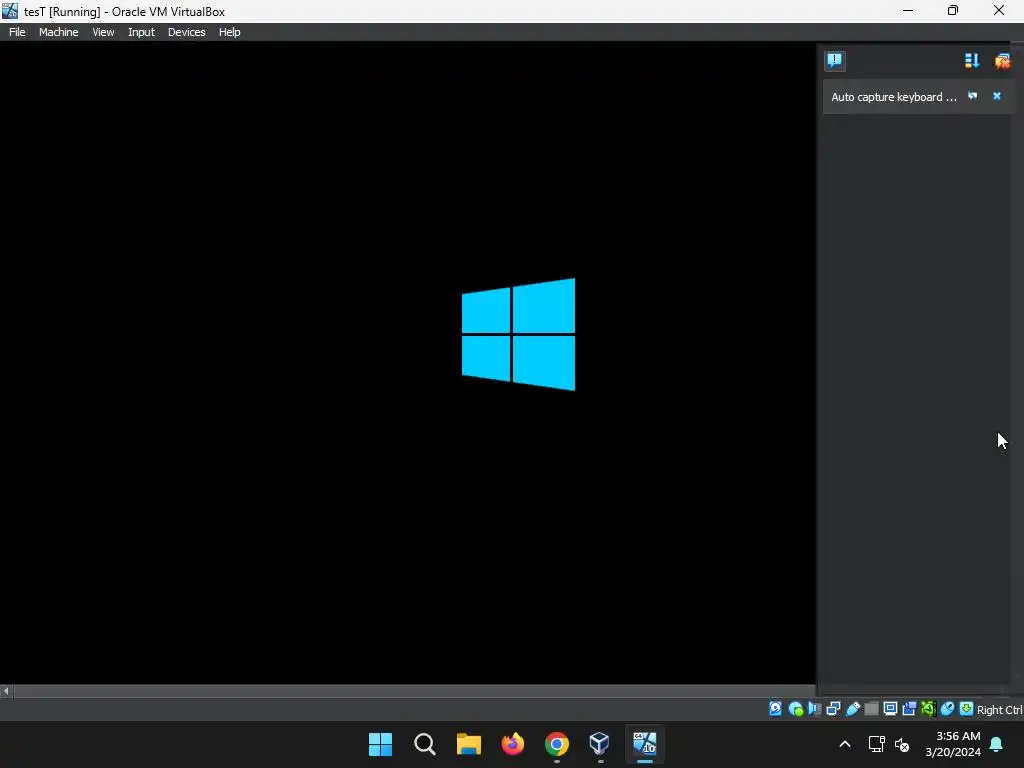
Task: Click the recording status icon
Action: [x=909, y=709]
